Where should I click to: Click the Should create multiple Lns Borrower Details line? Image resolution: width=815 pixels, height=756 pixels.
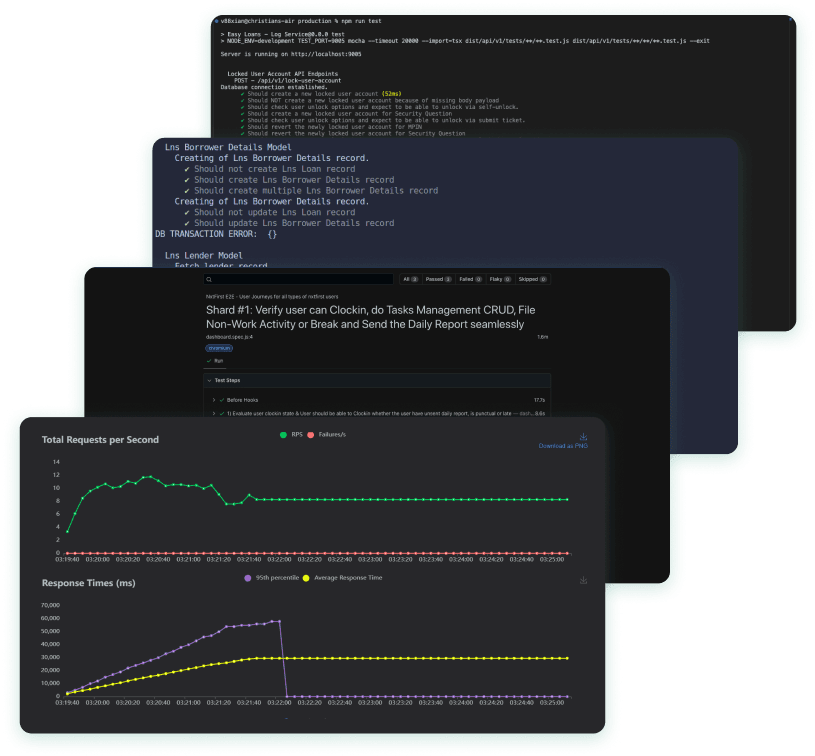tap(311, 191)
